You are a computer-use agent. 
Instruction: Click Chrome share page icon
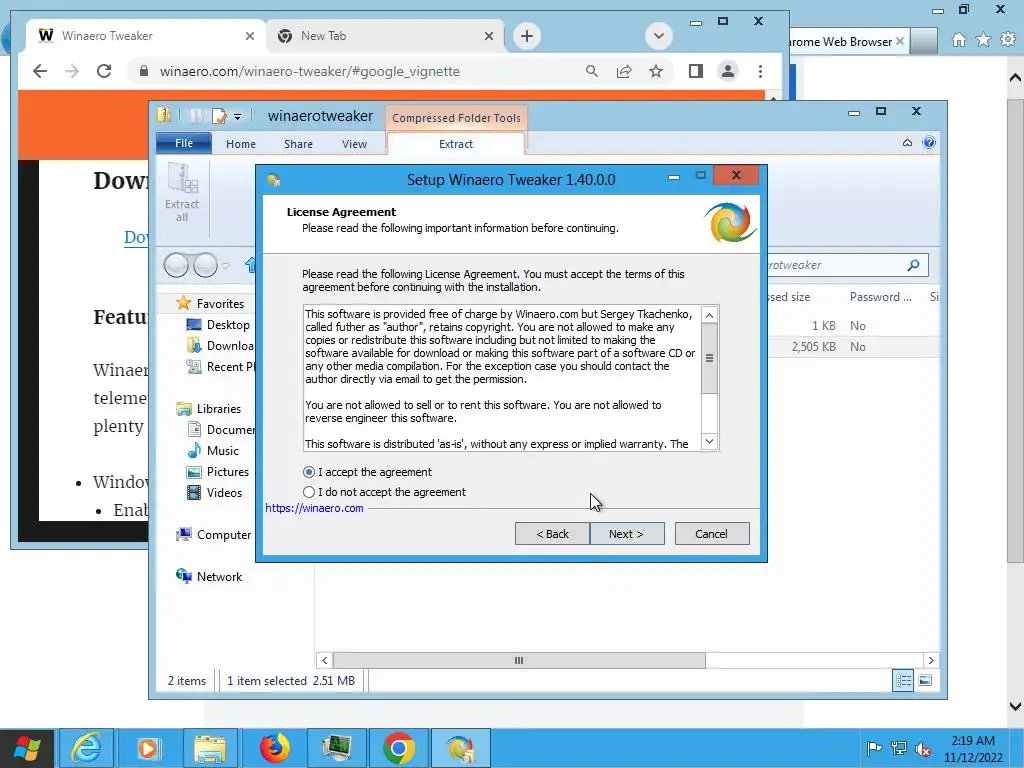(x=624, y=71)
